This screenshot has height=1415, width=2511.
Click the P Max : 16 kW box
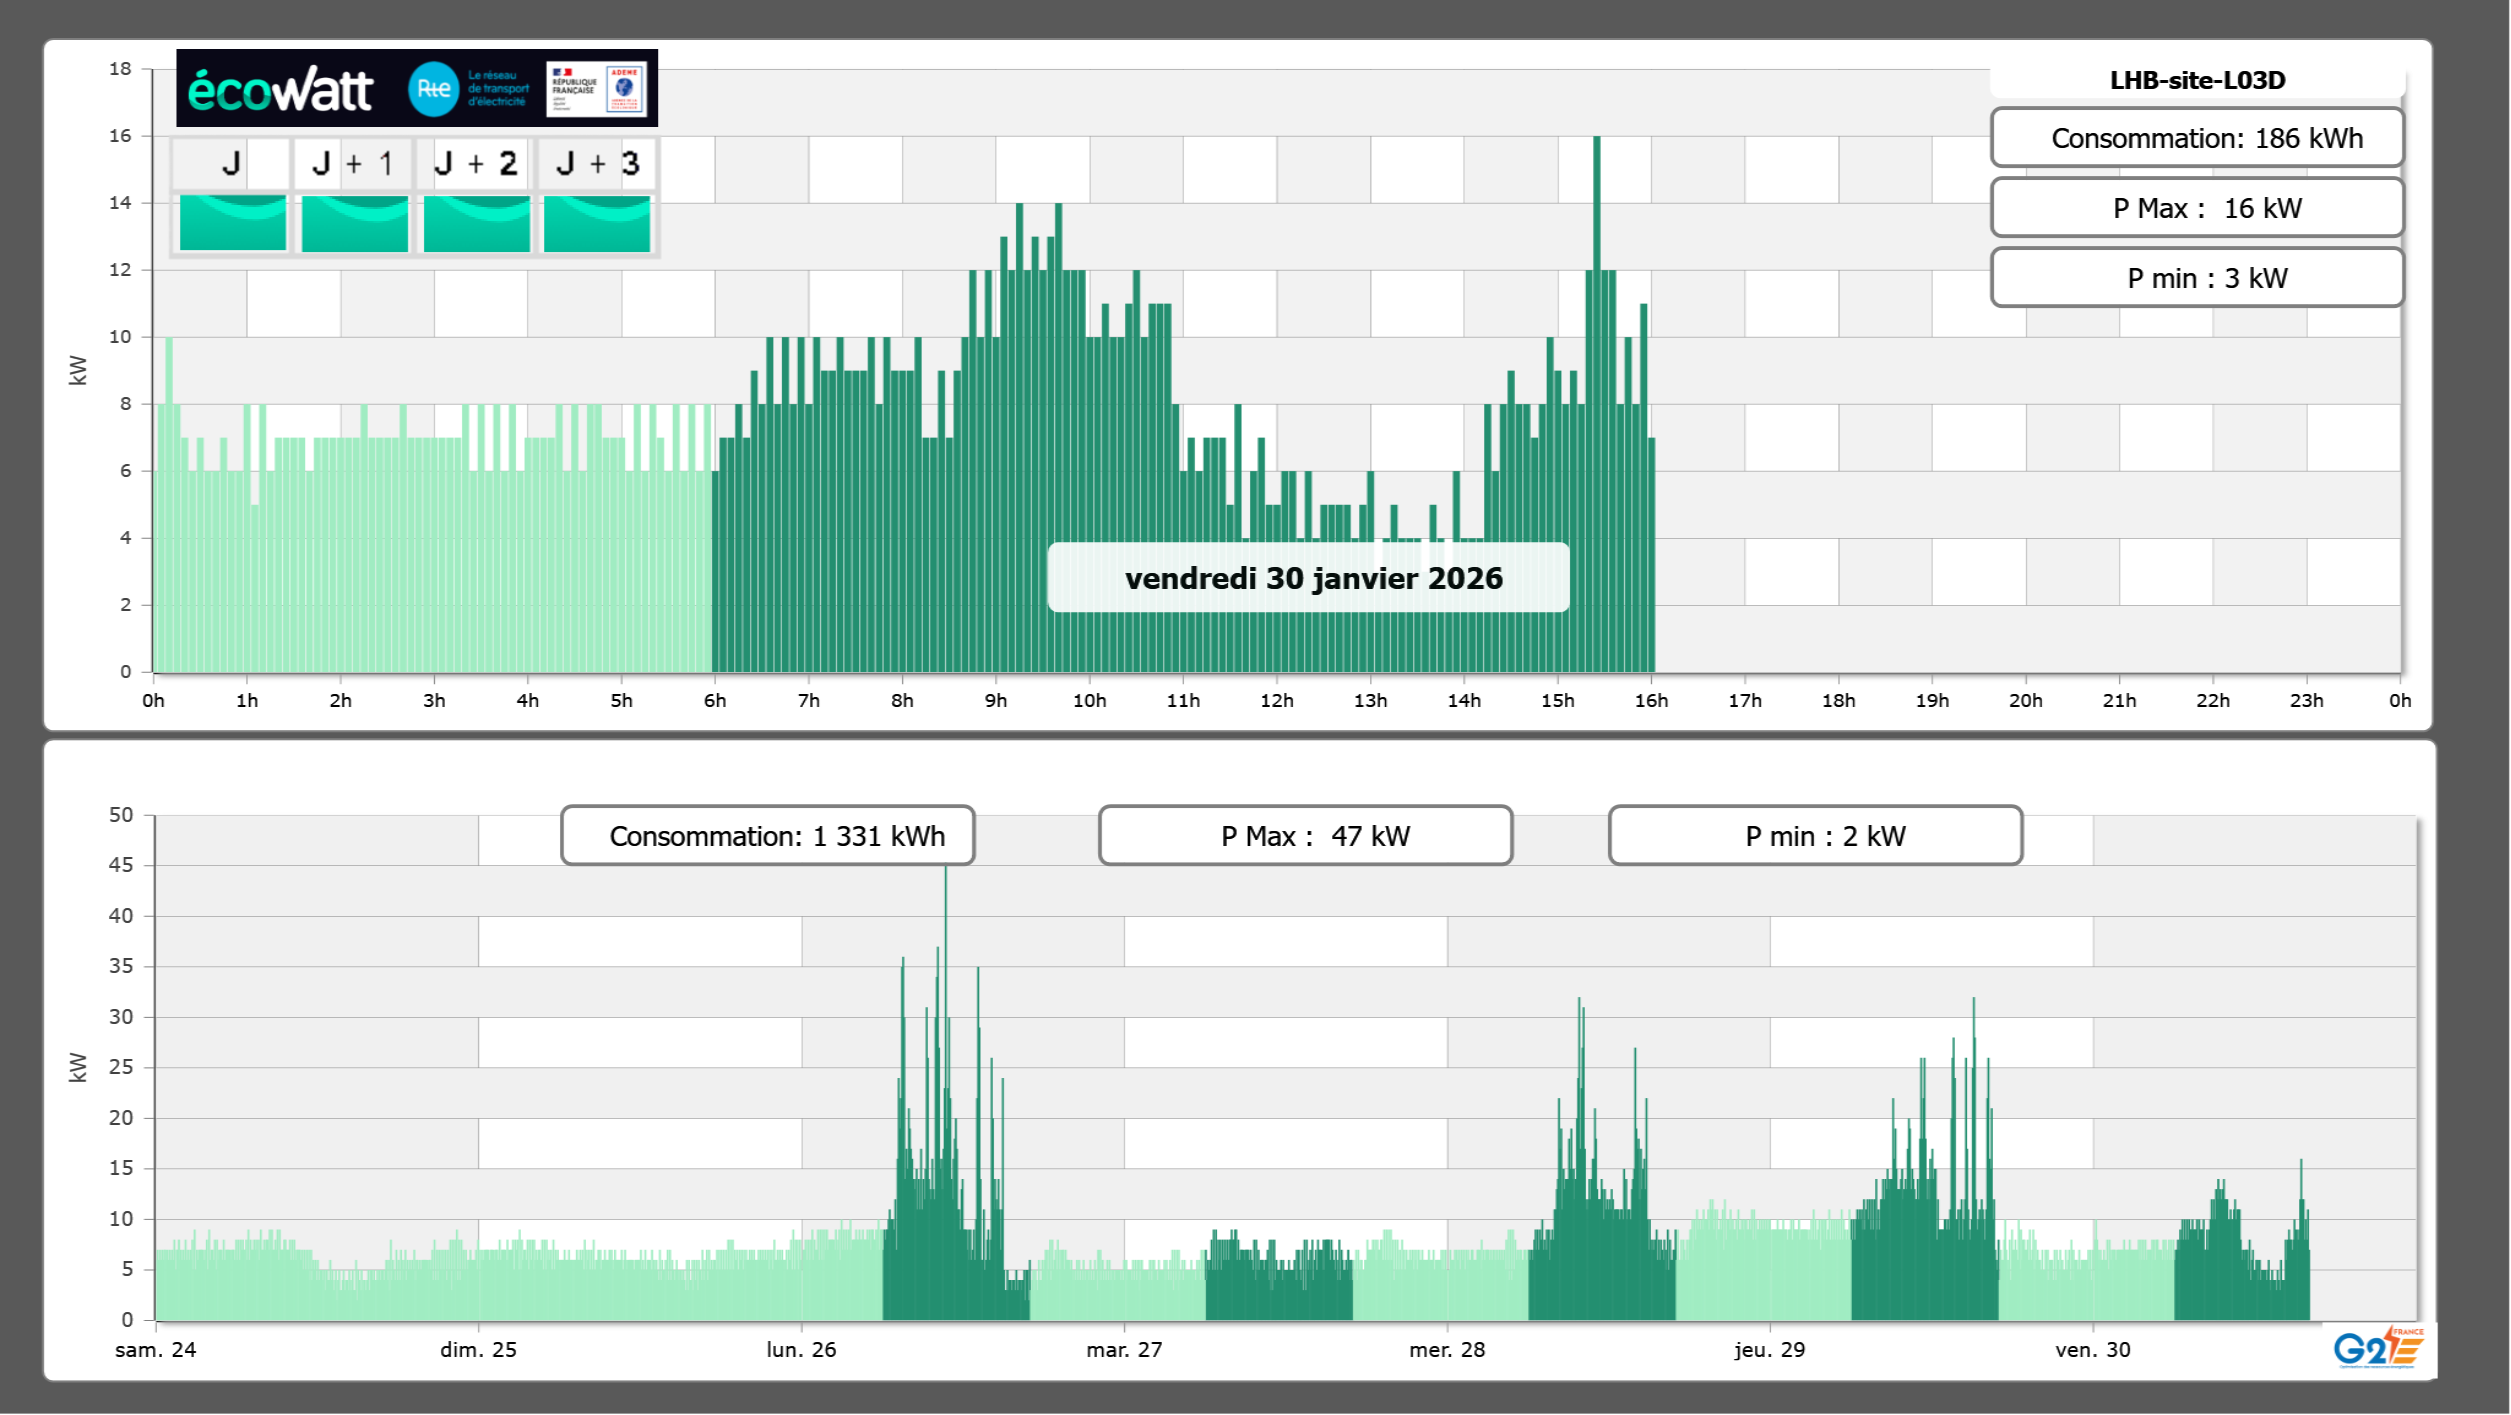coord(2197,208)
